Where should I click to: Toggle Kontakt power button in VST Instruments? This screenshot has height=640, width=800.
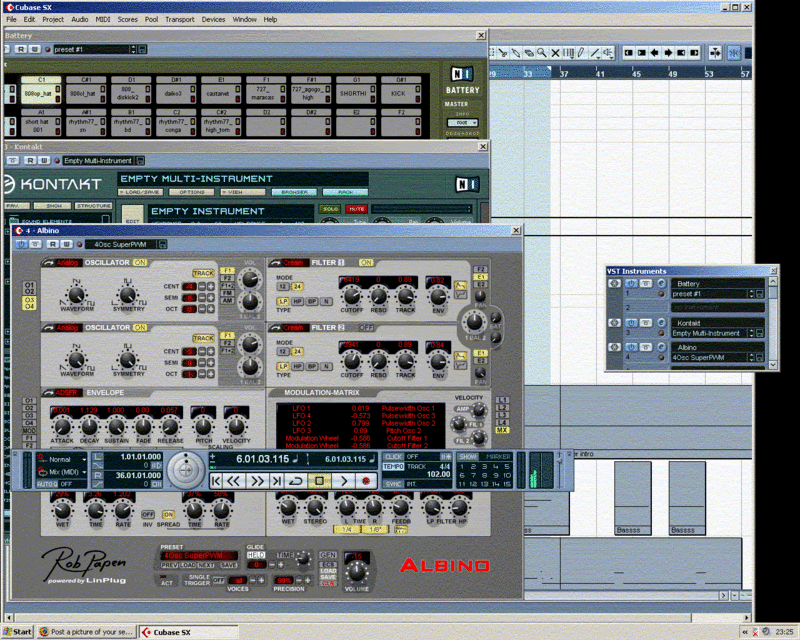[632, 323]
